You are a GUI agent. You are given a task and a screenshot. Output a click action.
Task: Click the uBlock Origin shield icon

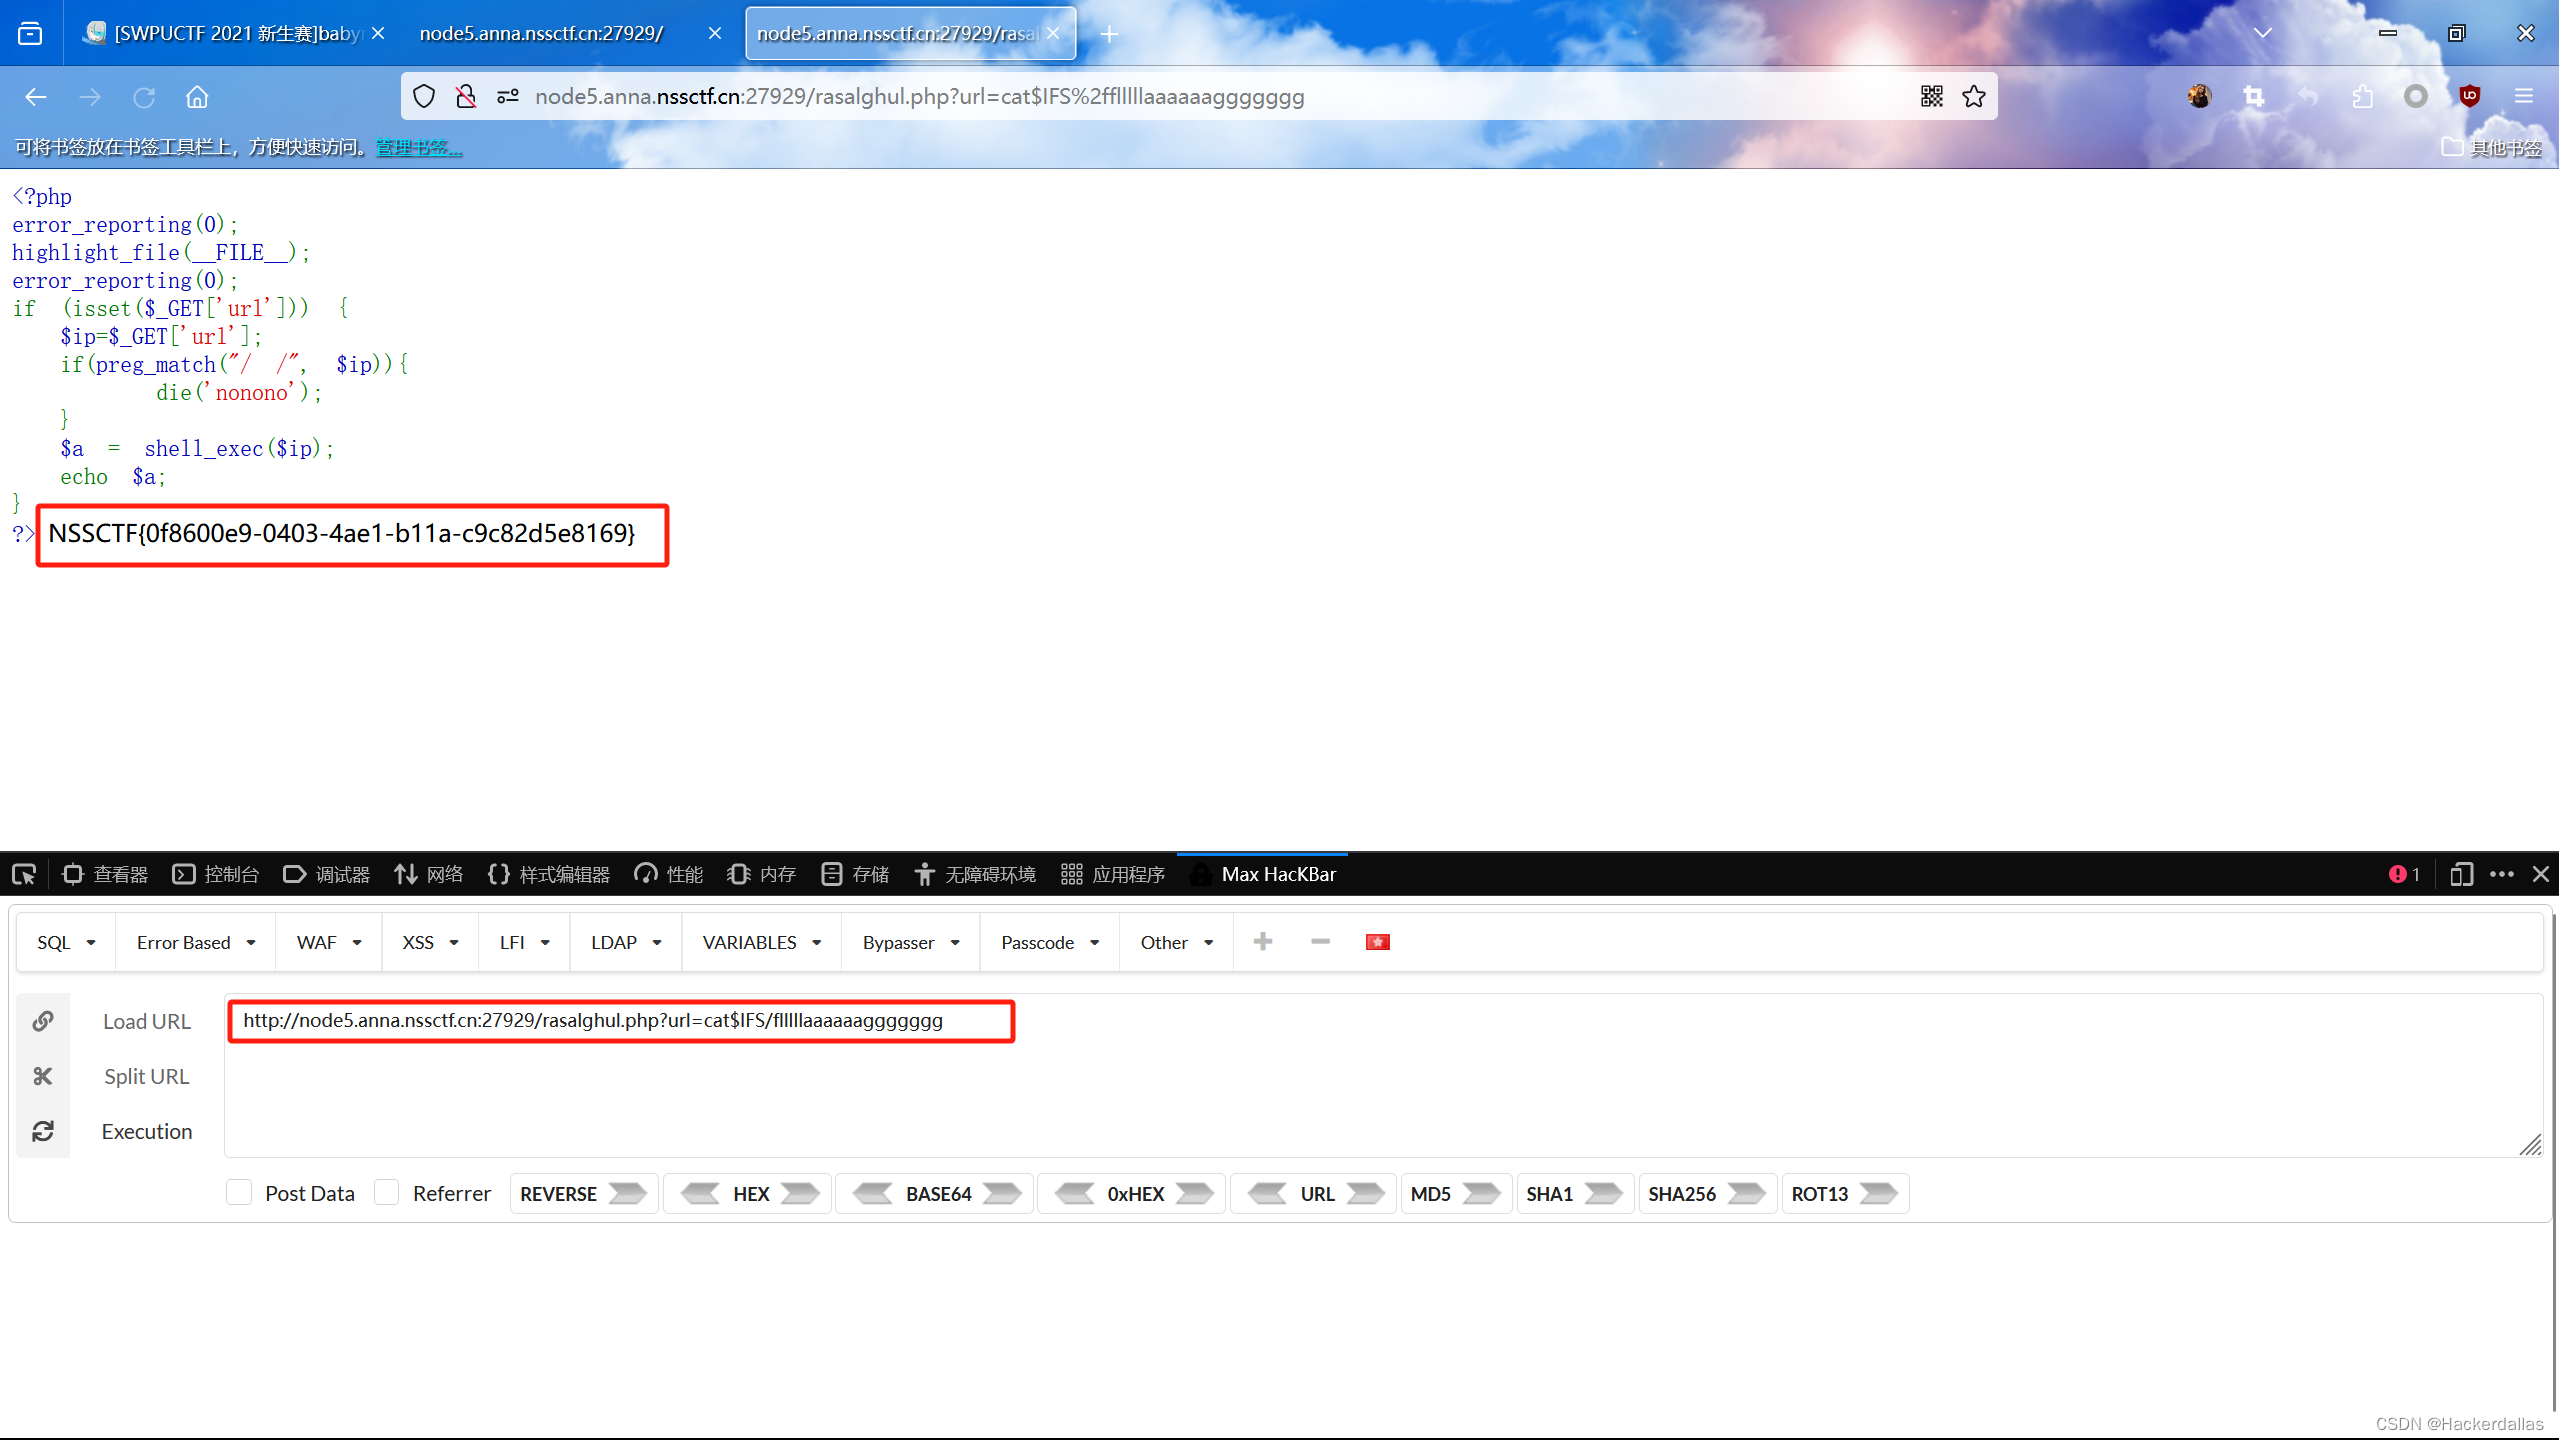tap(2469, 96)
